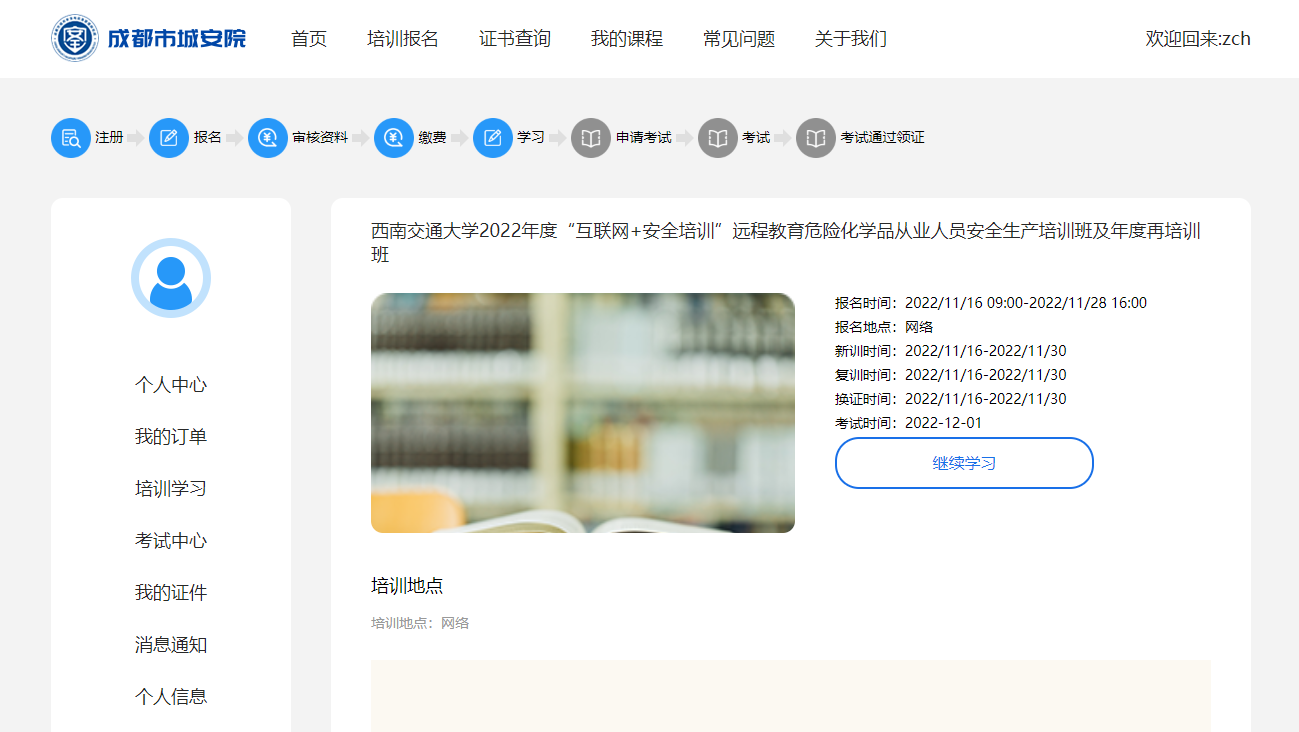
Task: Open 我的课程 from the top navigation
Action: coord(626,39)
